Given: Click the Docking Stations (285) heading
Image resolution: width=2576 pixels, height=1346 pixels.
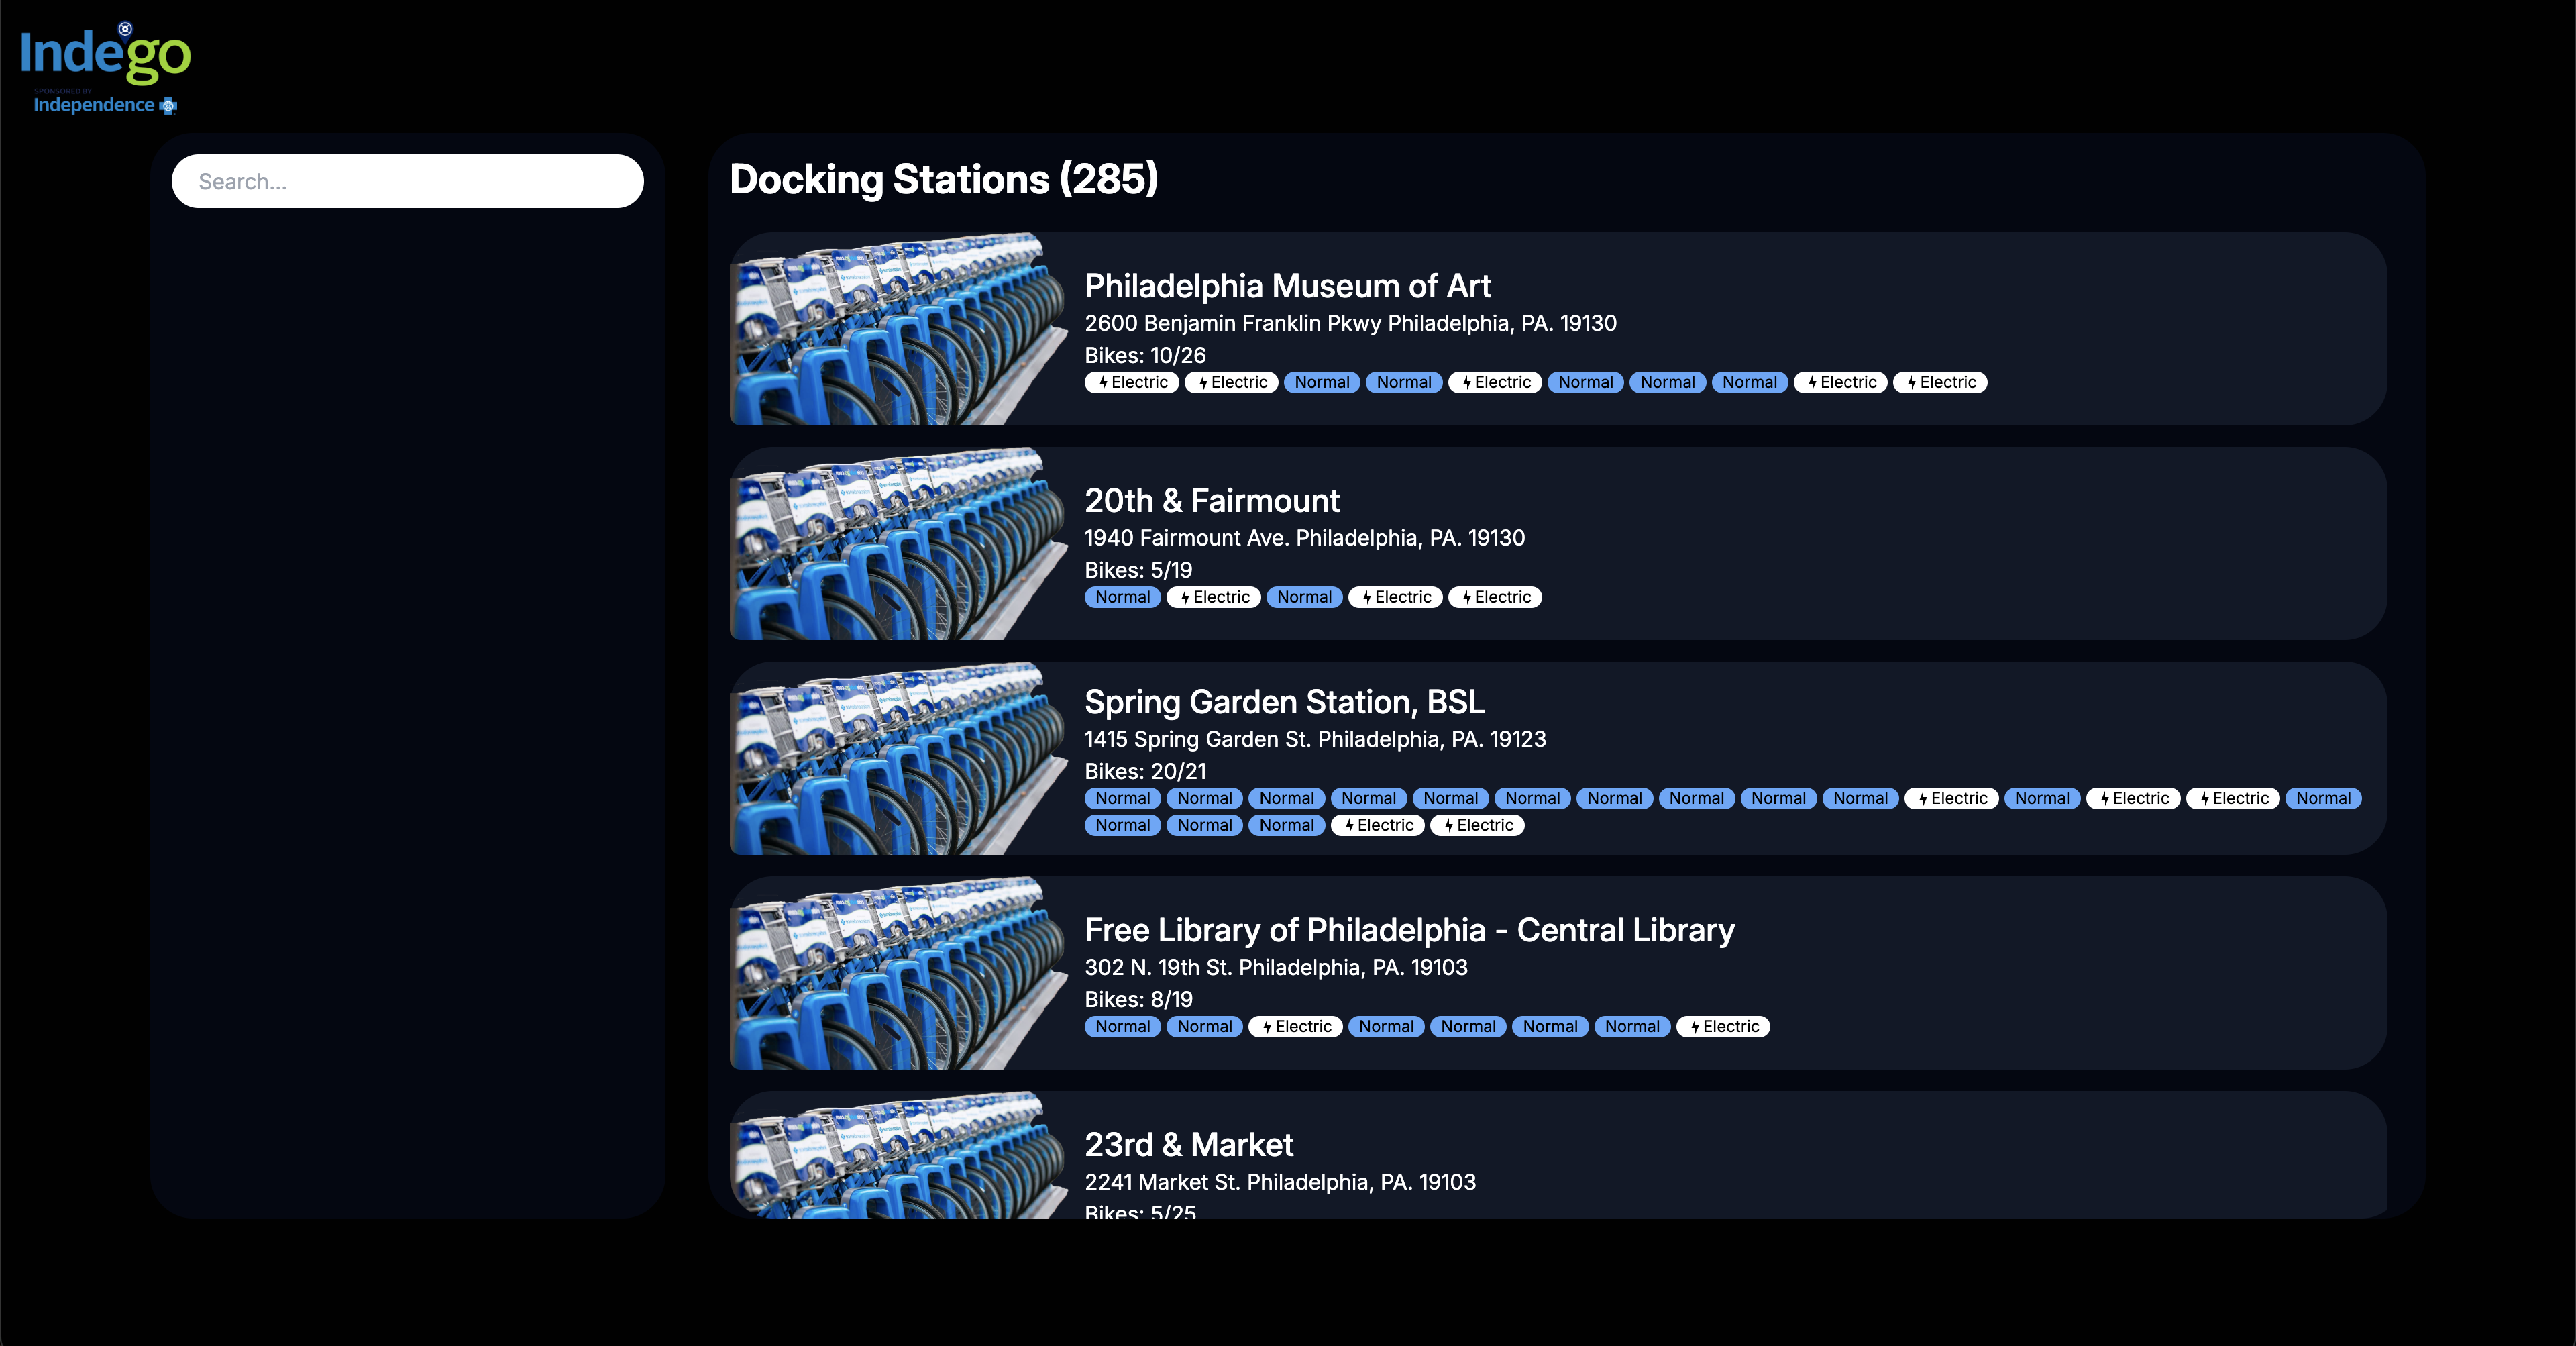Looking at the screenshot, I should [x=944, y=179].
